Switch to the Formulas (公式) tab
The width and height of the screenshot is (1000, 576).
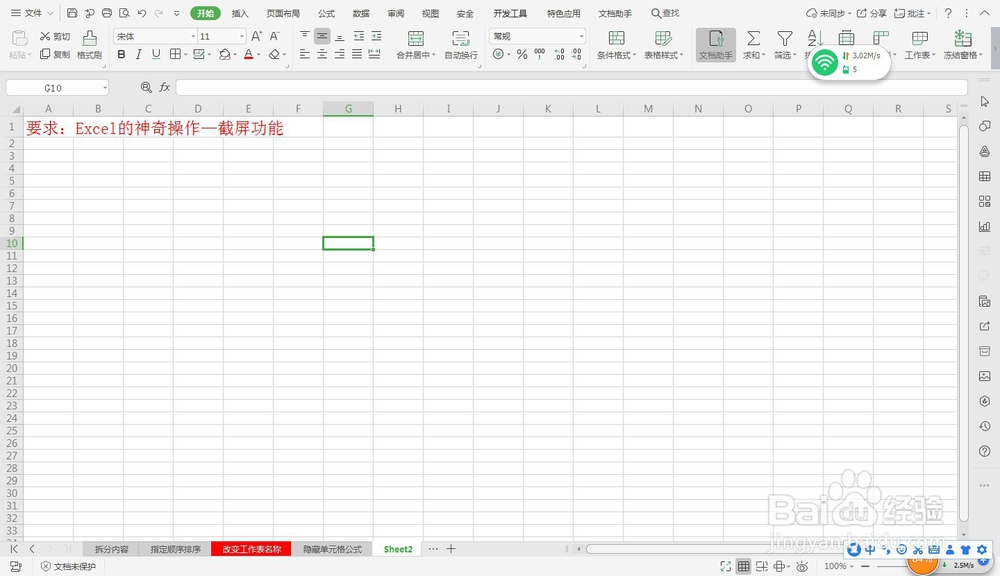tap(327, 13)
